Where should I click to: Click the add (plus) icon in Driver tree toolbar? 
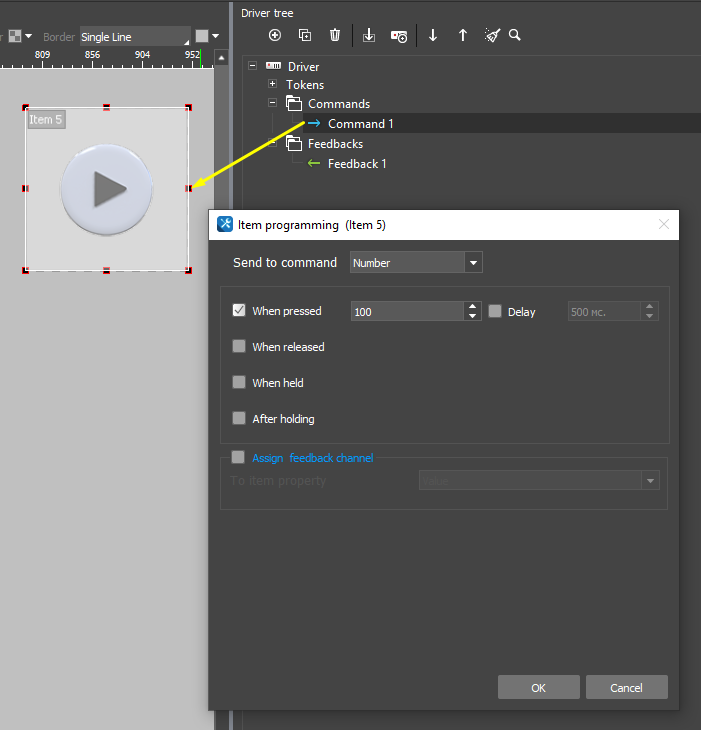tap(276, 35)
